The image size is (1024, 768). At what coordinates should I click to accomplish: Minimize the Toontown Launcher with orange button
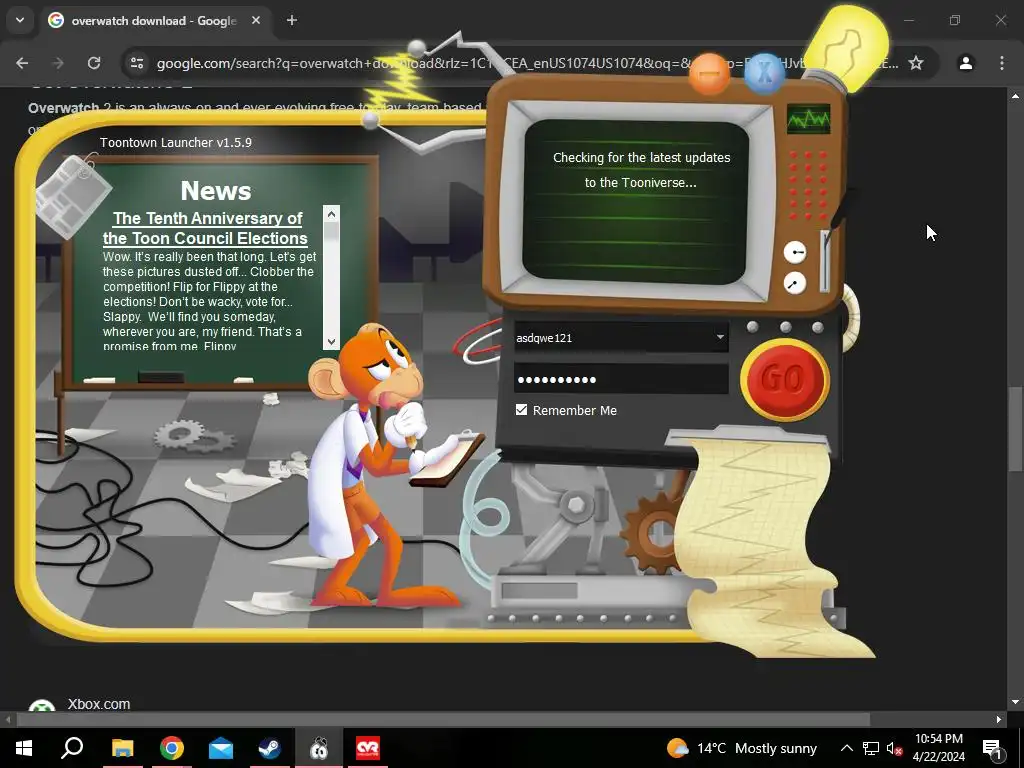(x=709, y=72)
